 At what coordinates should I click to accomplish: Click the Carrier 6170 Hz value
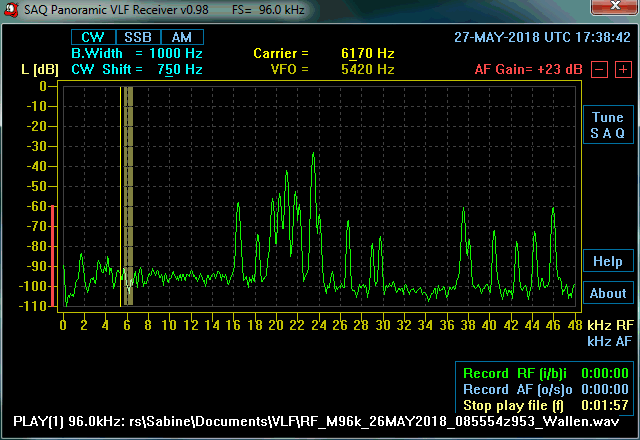(x=368, y=53)
